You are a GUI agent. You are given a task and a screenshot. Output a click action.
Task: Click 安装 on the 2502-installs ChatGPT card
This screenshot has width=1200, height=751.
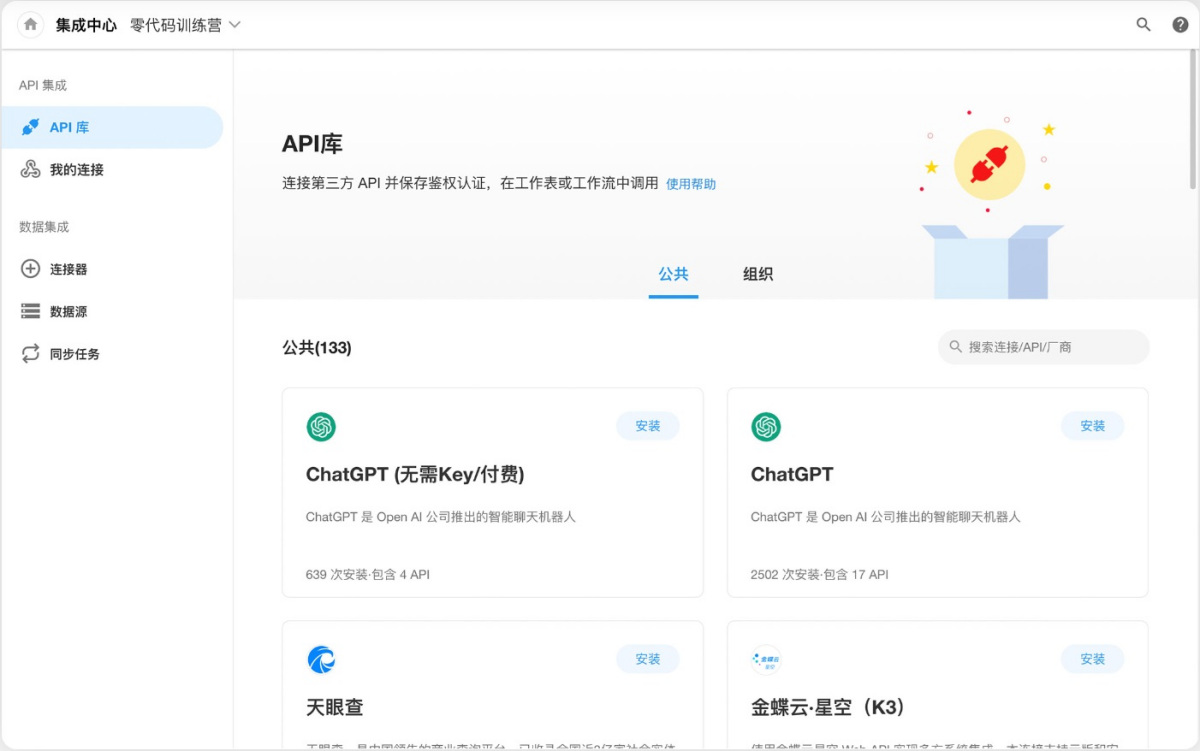point(1092,426)
